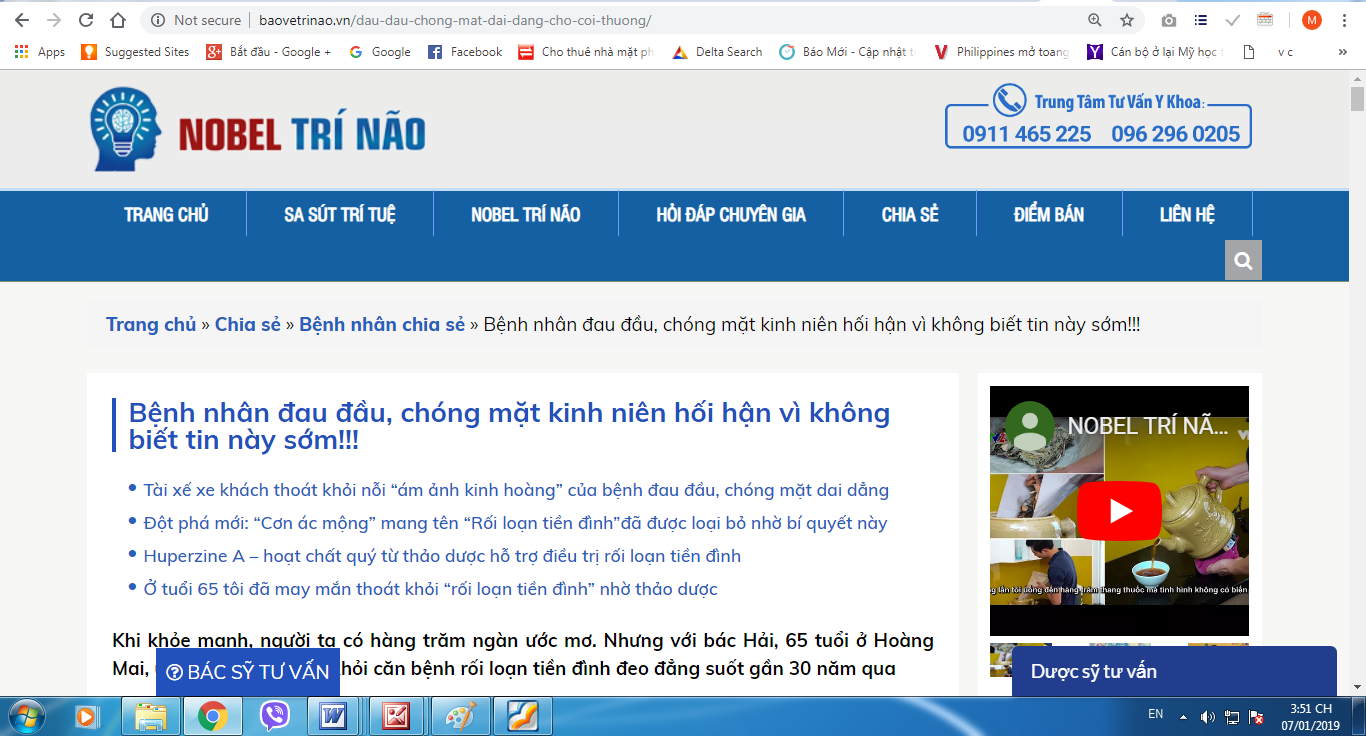Bookmark this page with the star icon
Viewport: 1366px width, 740px height.
(x=1127, y=20)
